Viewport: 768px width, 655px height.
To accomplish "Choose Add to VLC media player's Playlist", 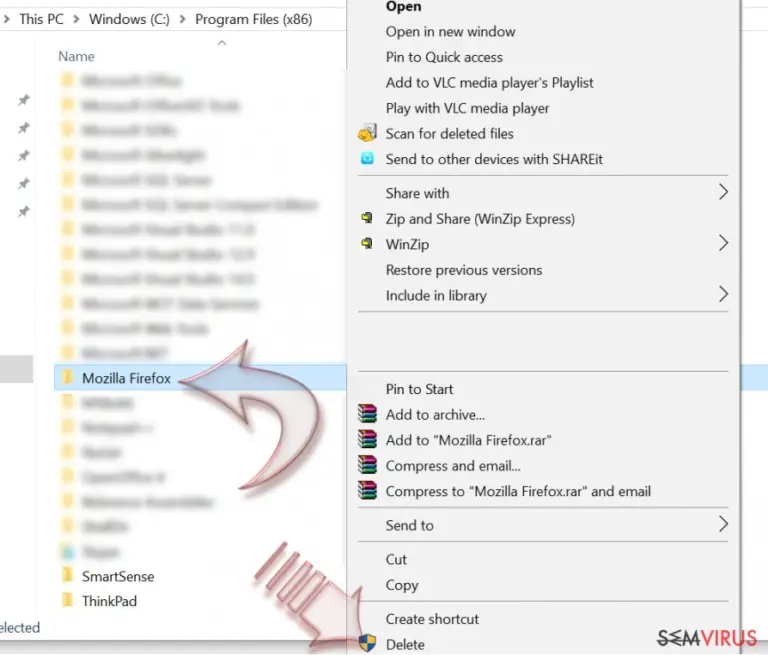I will [489, 83].
